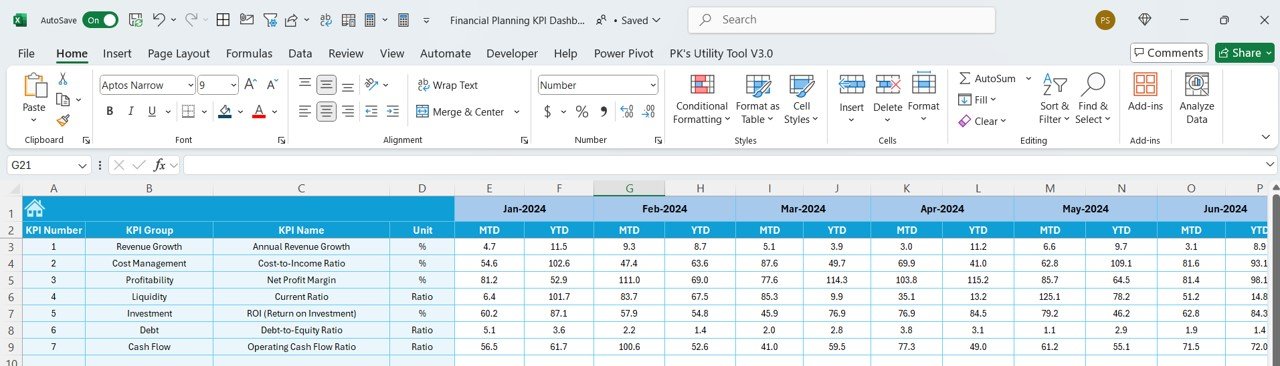Apply the Comma Style

[x=604, y=112]
